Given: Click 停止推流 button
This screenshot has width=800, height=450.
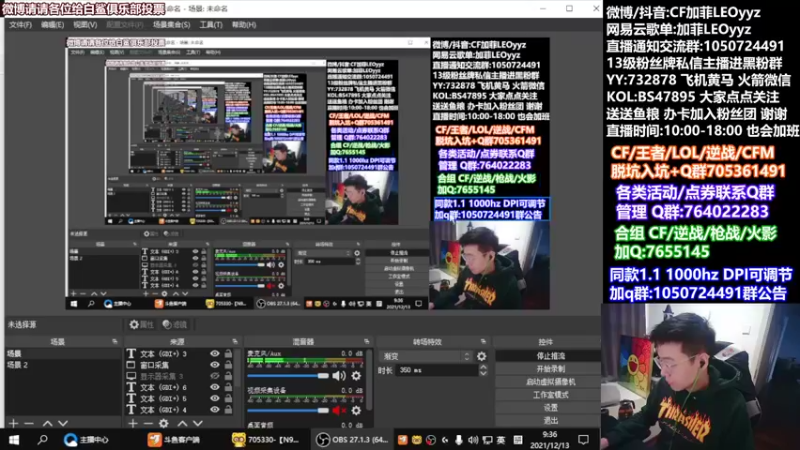Looking at the screenshot, I should 550,356.
